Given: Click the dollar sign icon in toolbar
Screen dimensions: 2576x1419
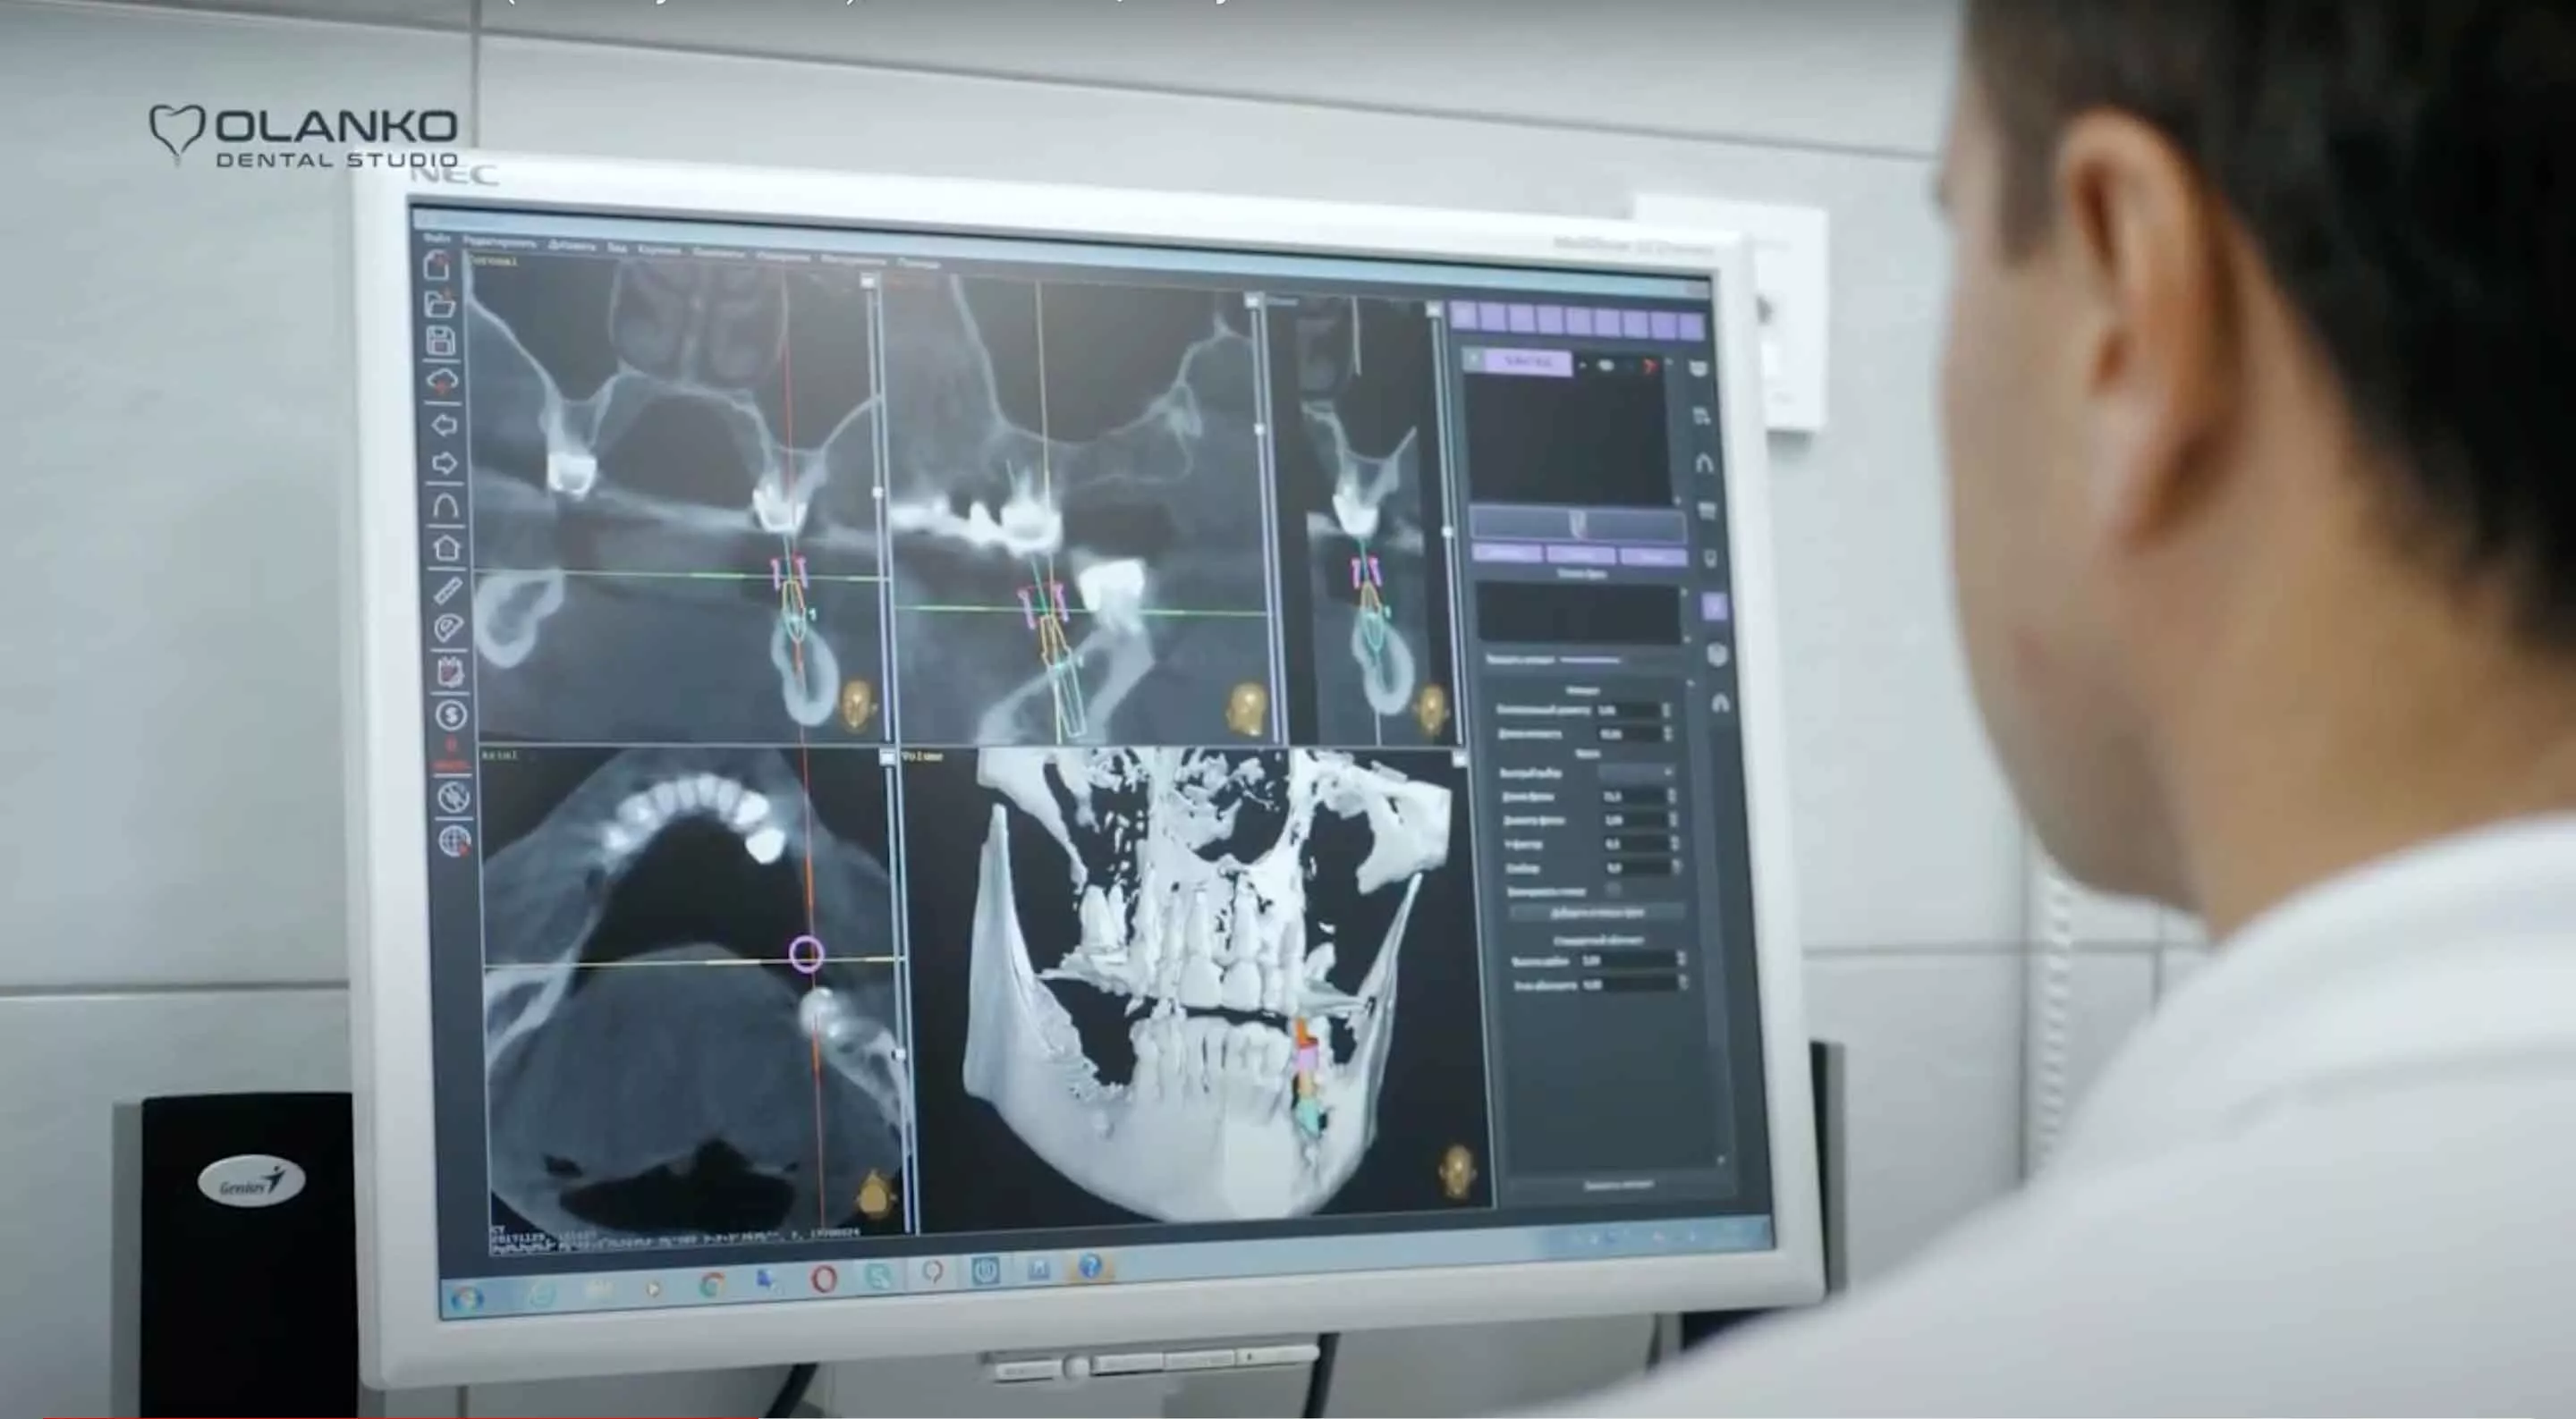Looking at the screenshot, I should click(450, 714).
